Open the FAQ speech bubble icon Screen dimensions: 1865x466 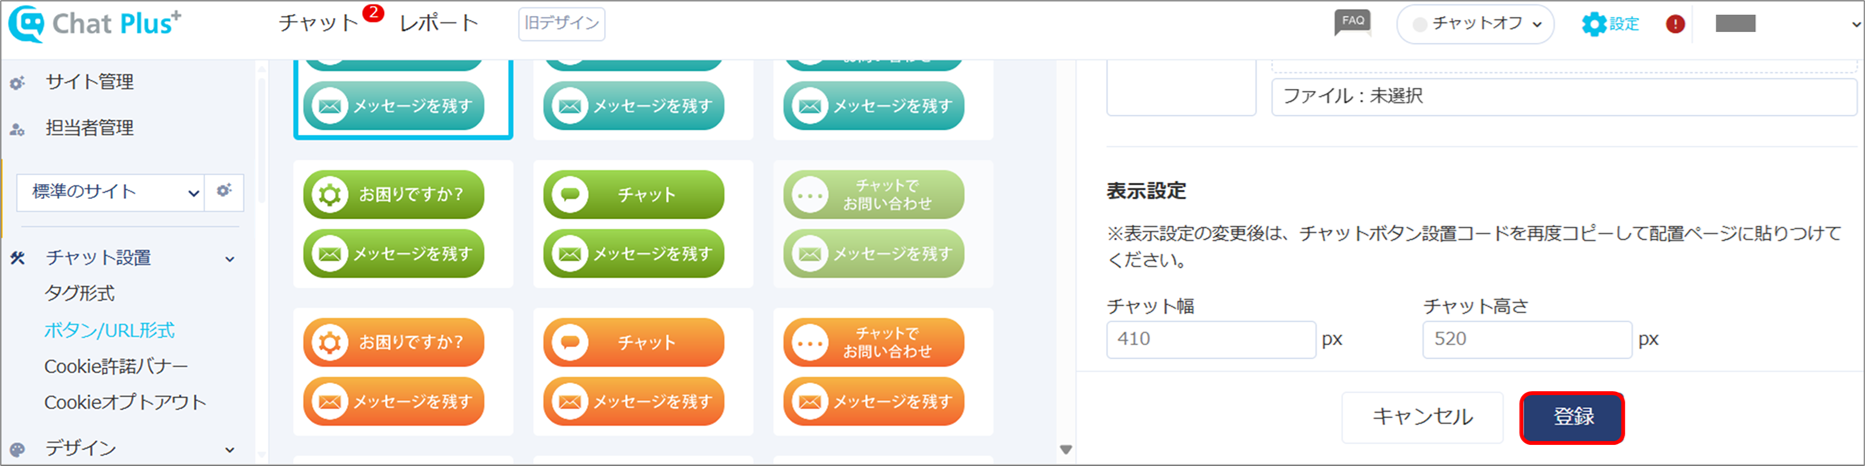pos(1352,22)
